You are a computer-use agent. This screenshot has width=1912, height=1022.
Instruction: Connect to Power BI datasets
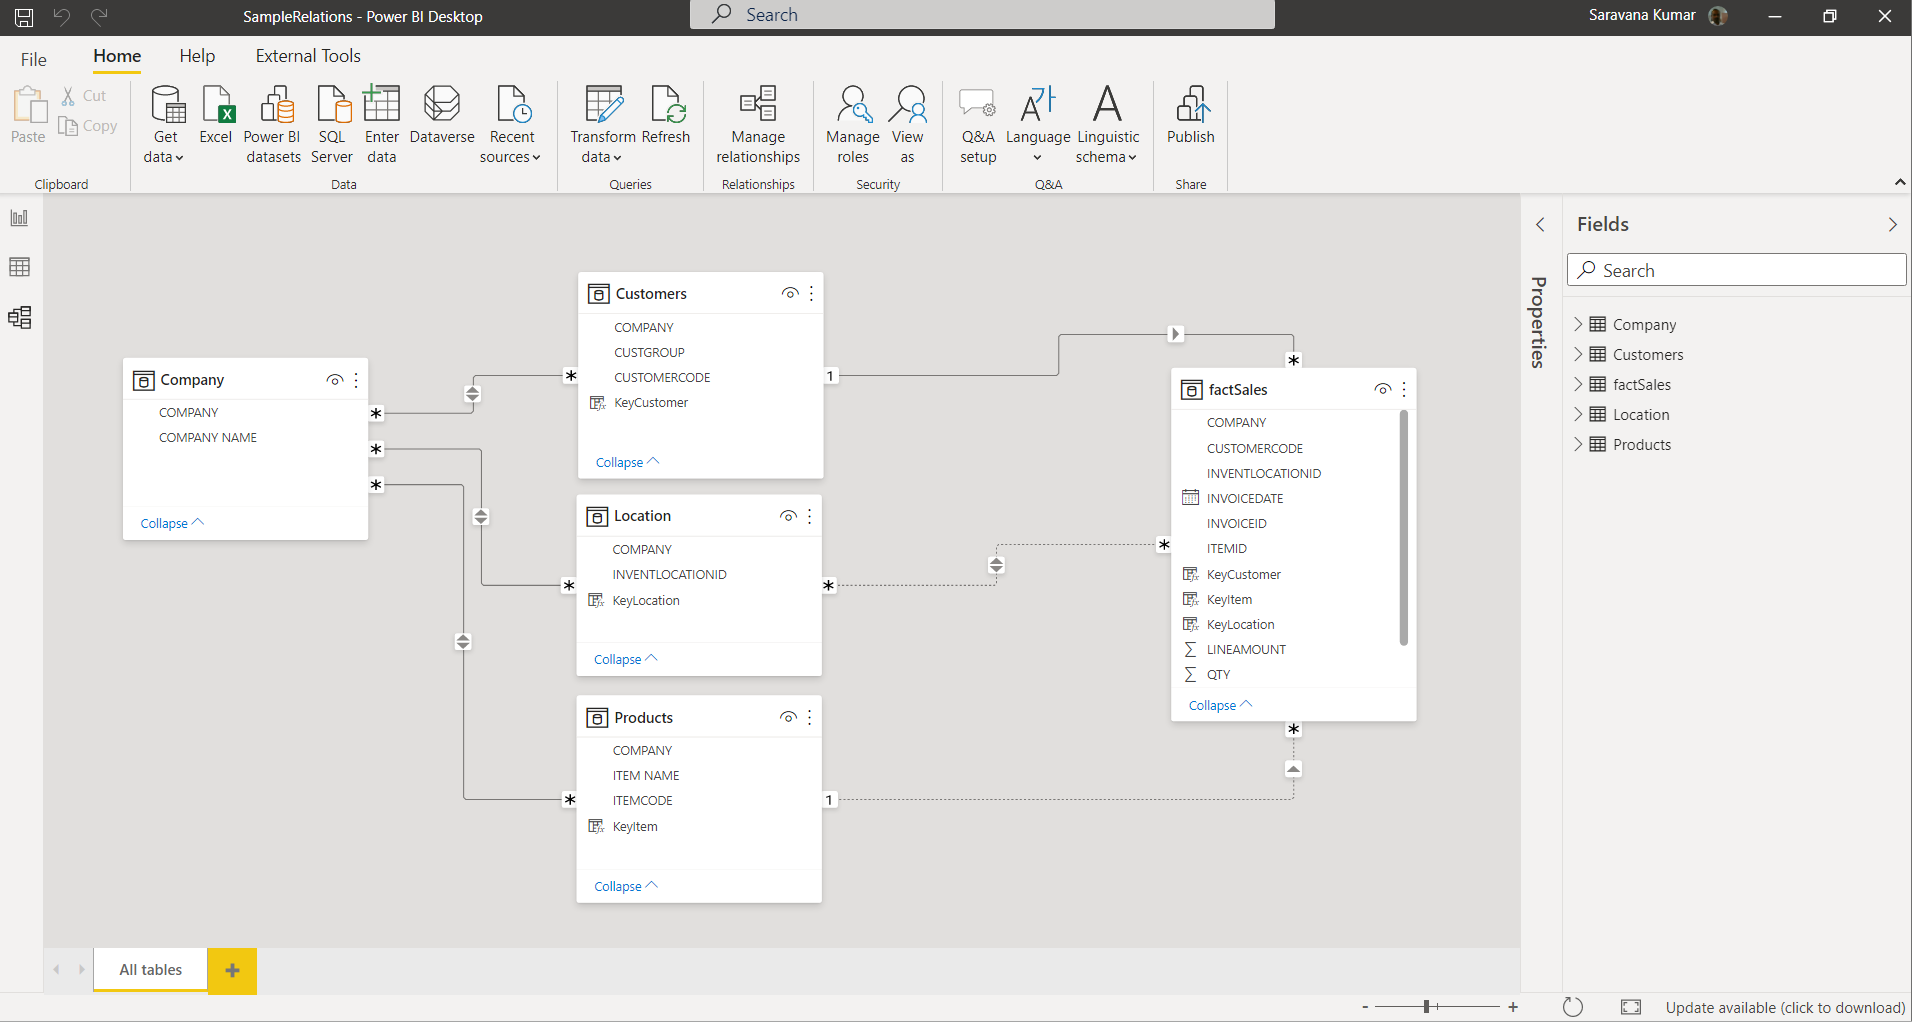coord(273,125)
